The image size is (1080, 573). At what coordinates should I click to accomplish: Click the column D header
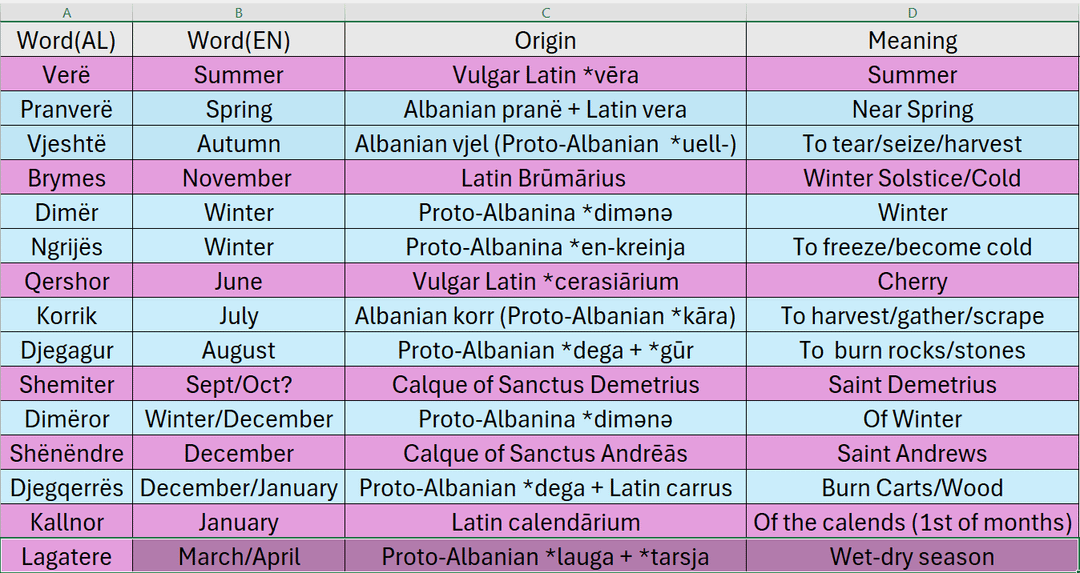912,13
